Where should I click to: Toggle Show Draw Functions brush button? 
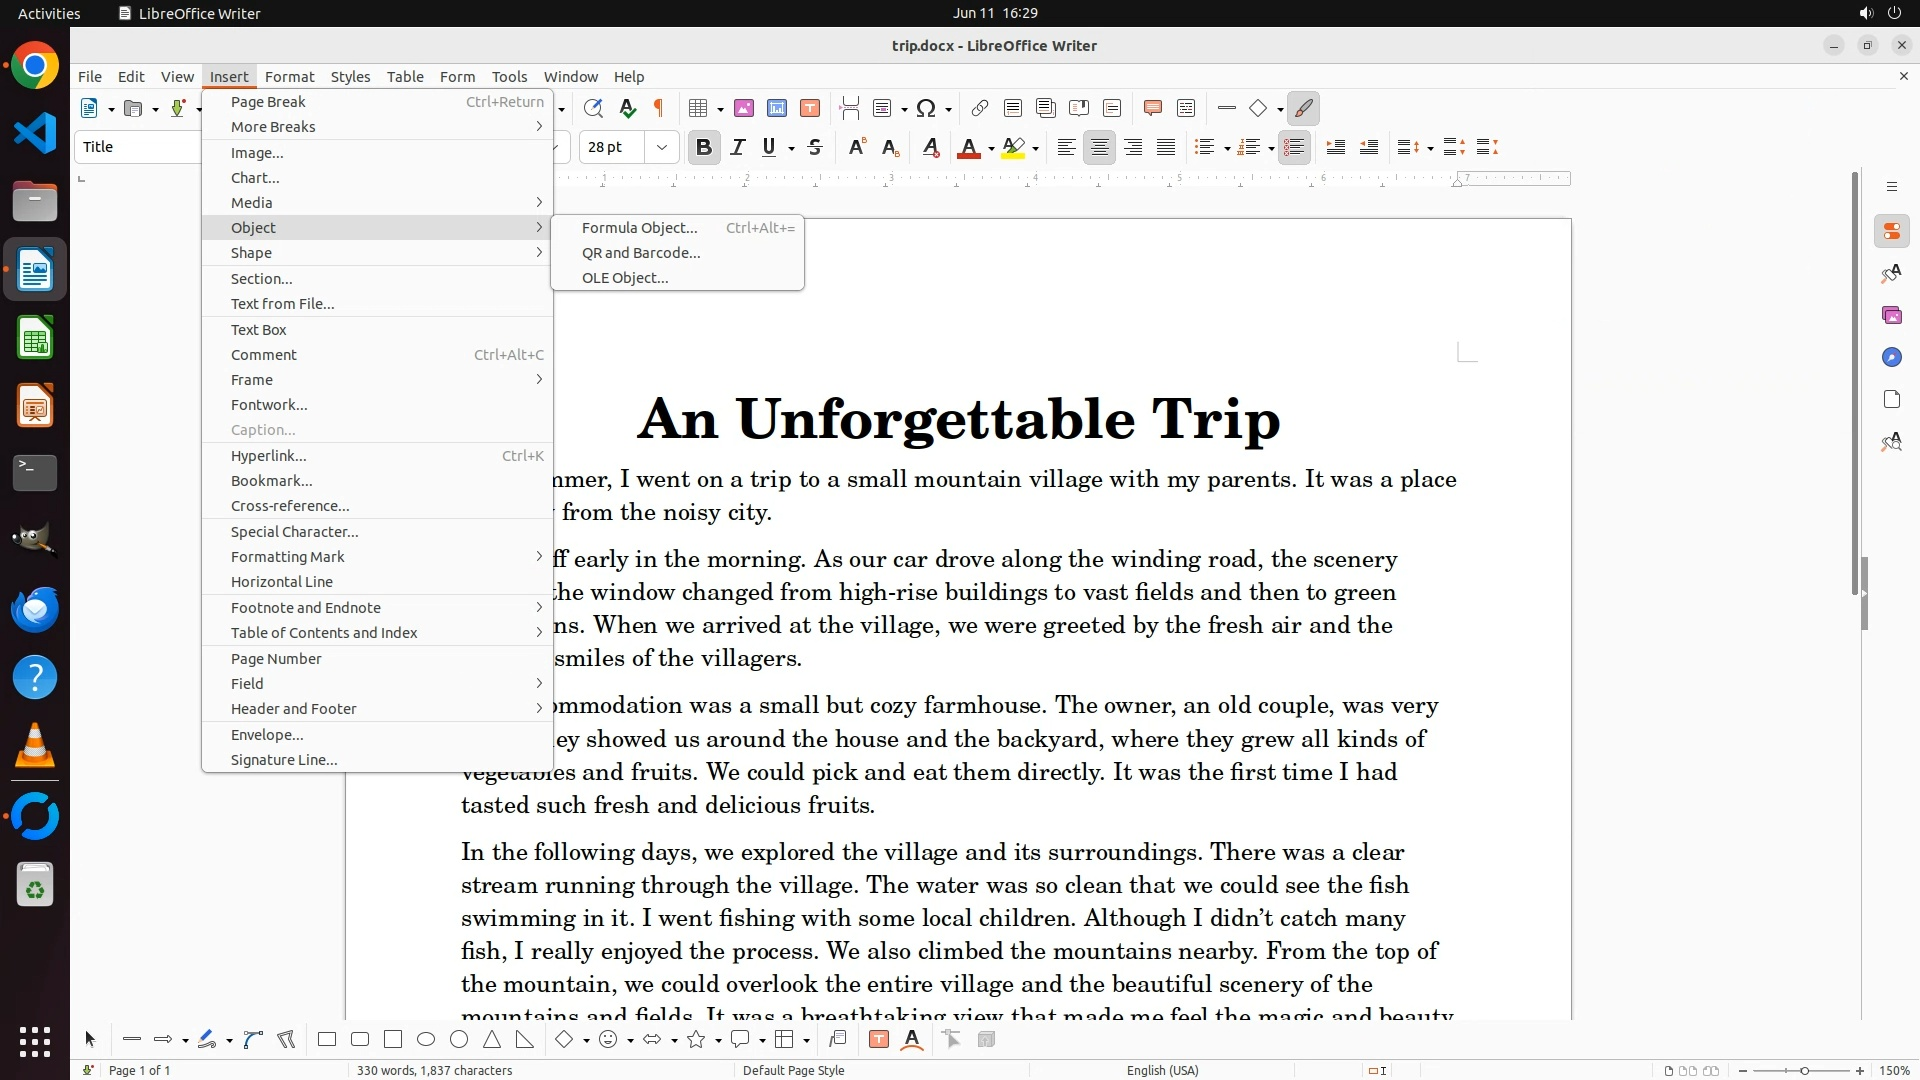pos(1303,108)
